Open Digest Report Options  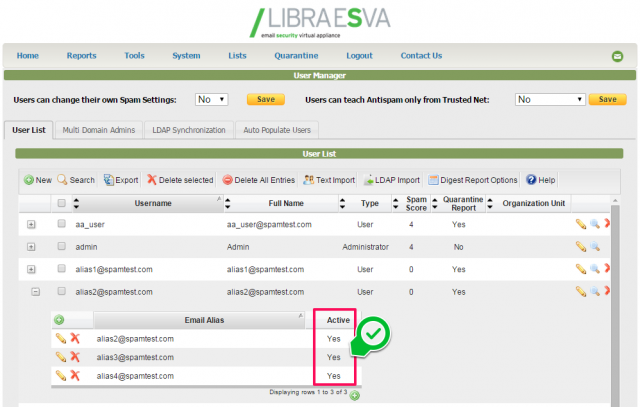473,180
